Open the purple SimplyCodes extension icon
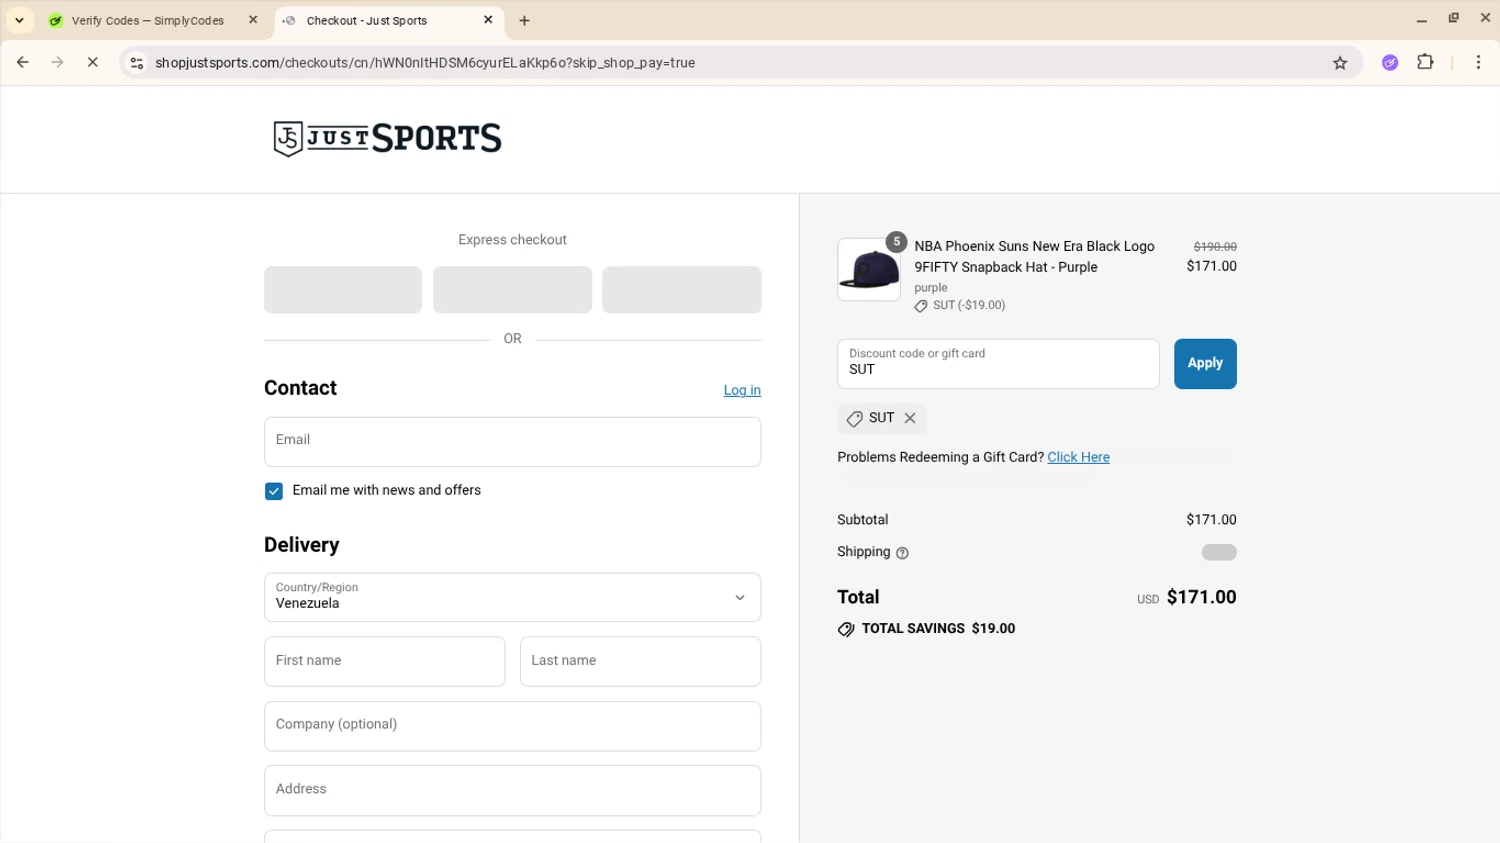The width and height of the screenshot is (1500, 843). (1390, 62)
